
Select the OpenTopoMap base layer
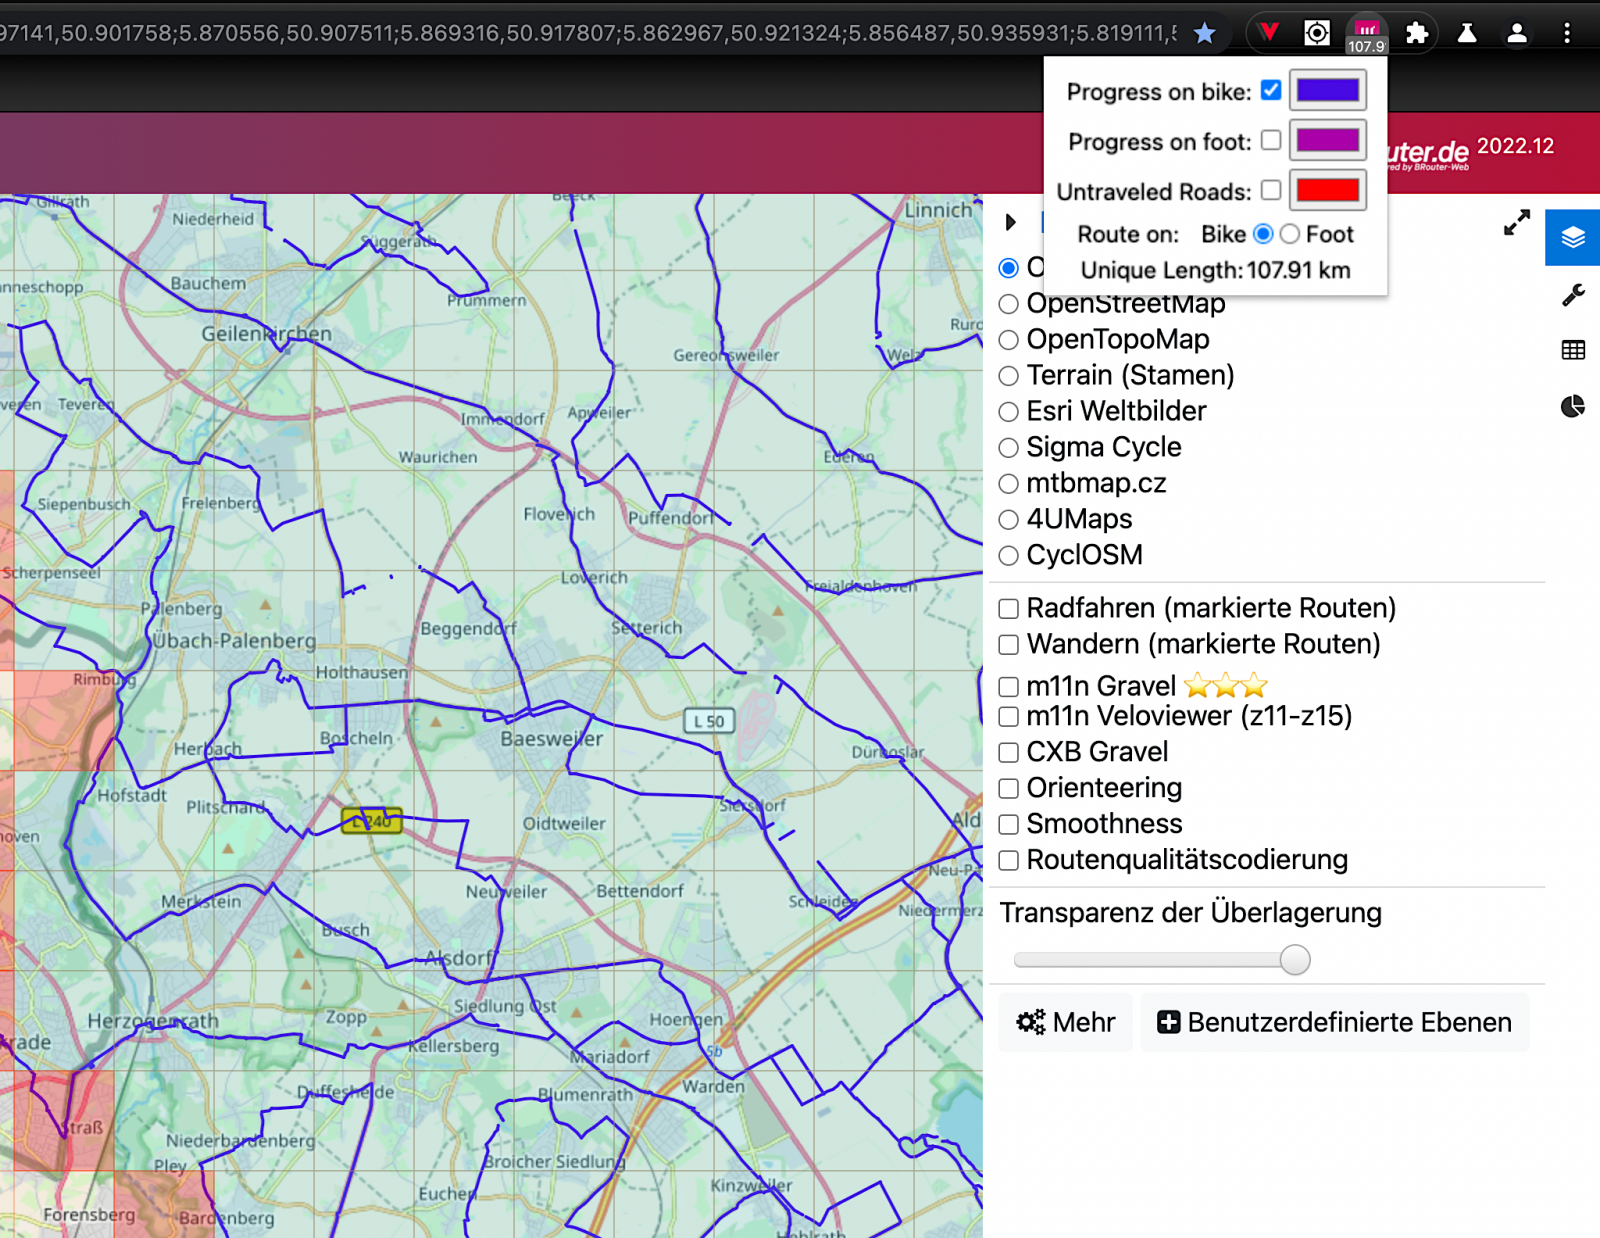click(x=1009, y=340)
